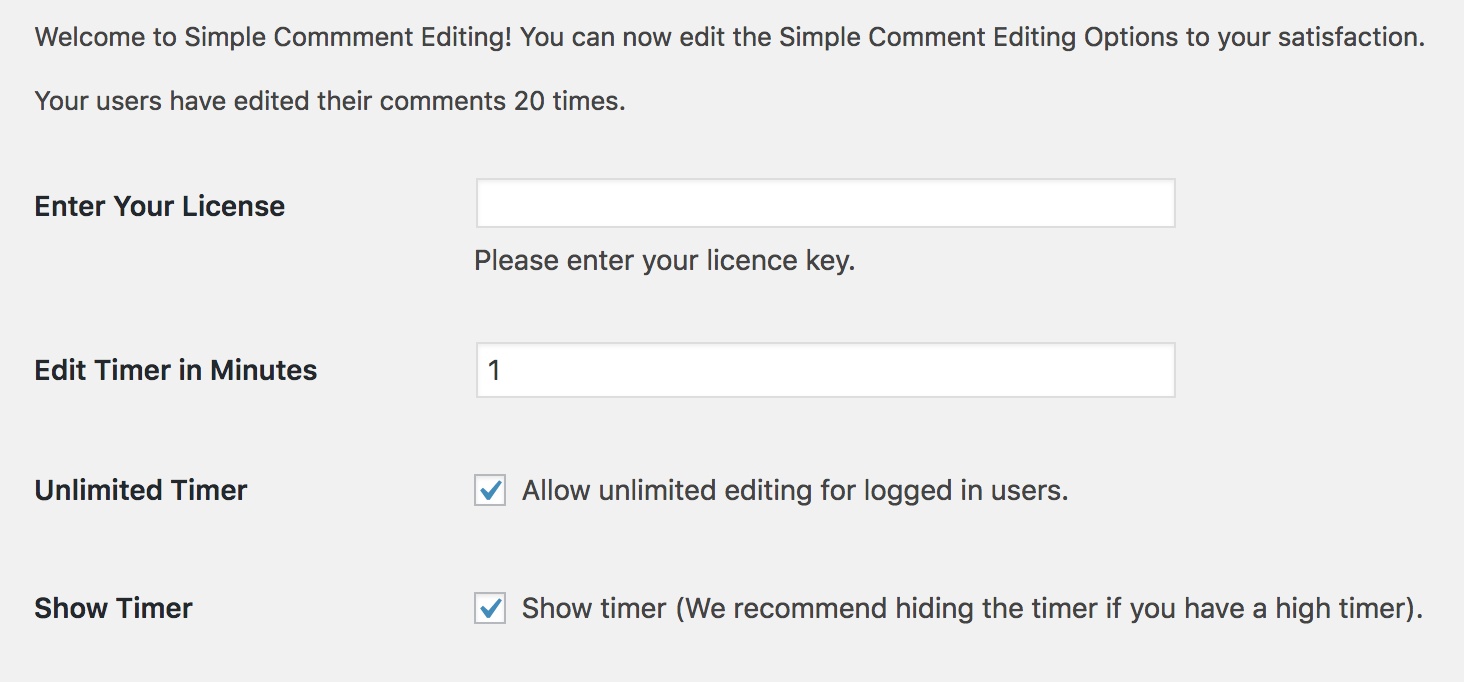Click the blue checkmark beside 'Allow unlimited editing'
This screenshot has width=1464, height=682.
click(x=490, y=490)
